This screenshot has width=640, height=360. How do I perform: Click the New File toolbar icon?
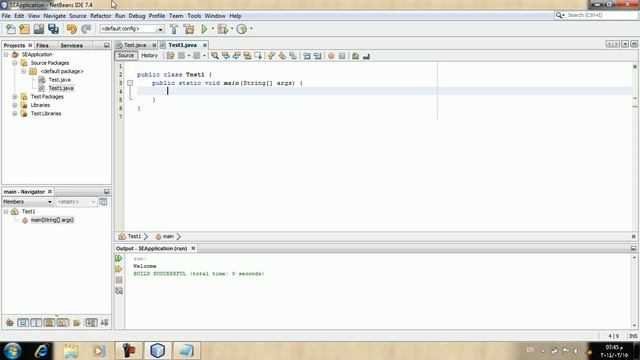(x=11, y=29)
